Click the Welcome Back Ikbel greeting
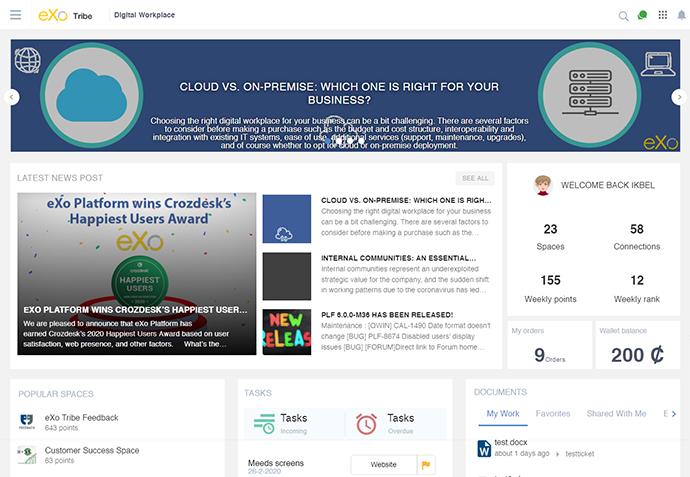This screenshot has height=477, width=690. tap(607, 185)
